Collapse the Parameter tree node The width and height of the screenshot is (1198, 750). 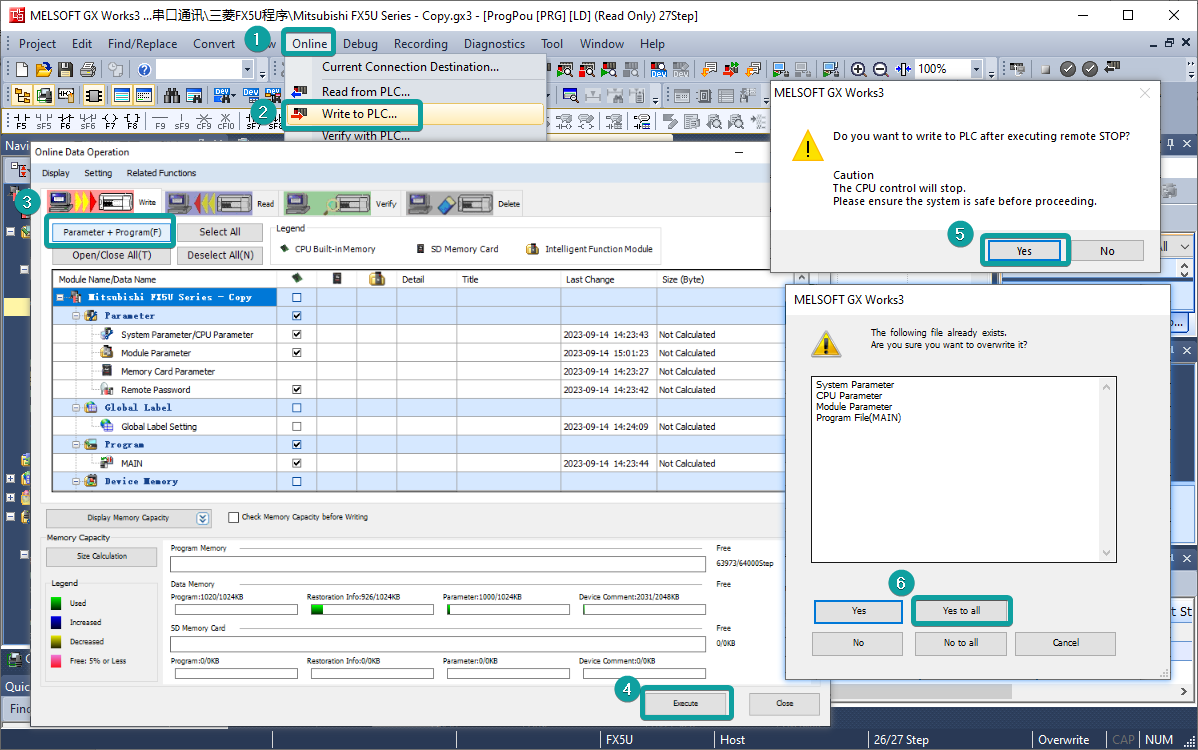(x=76, y=316)
